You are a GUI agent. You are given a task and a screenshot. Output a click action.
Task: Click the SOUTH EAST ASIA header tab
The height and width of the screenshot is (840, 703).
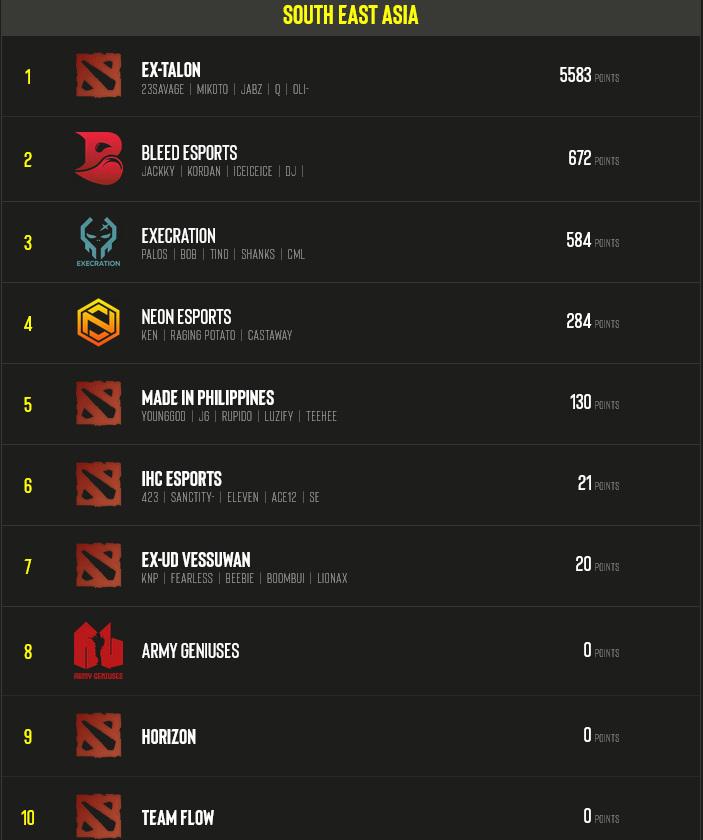(351, 15)
